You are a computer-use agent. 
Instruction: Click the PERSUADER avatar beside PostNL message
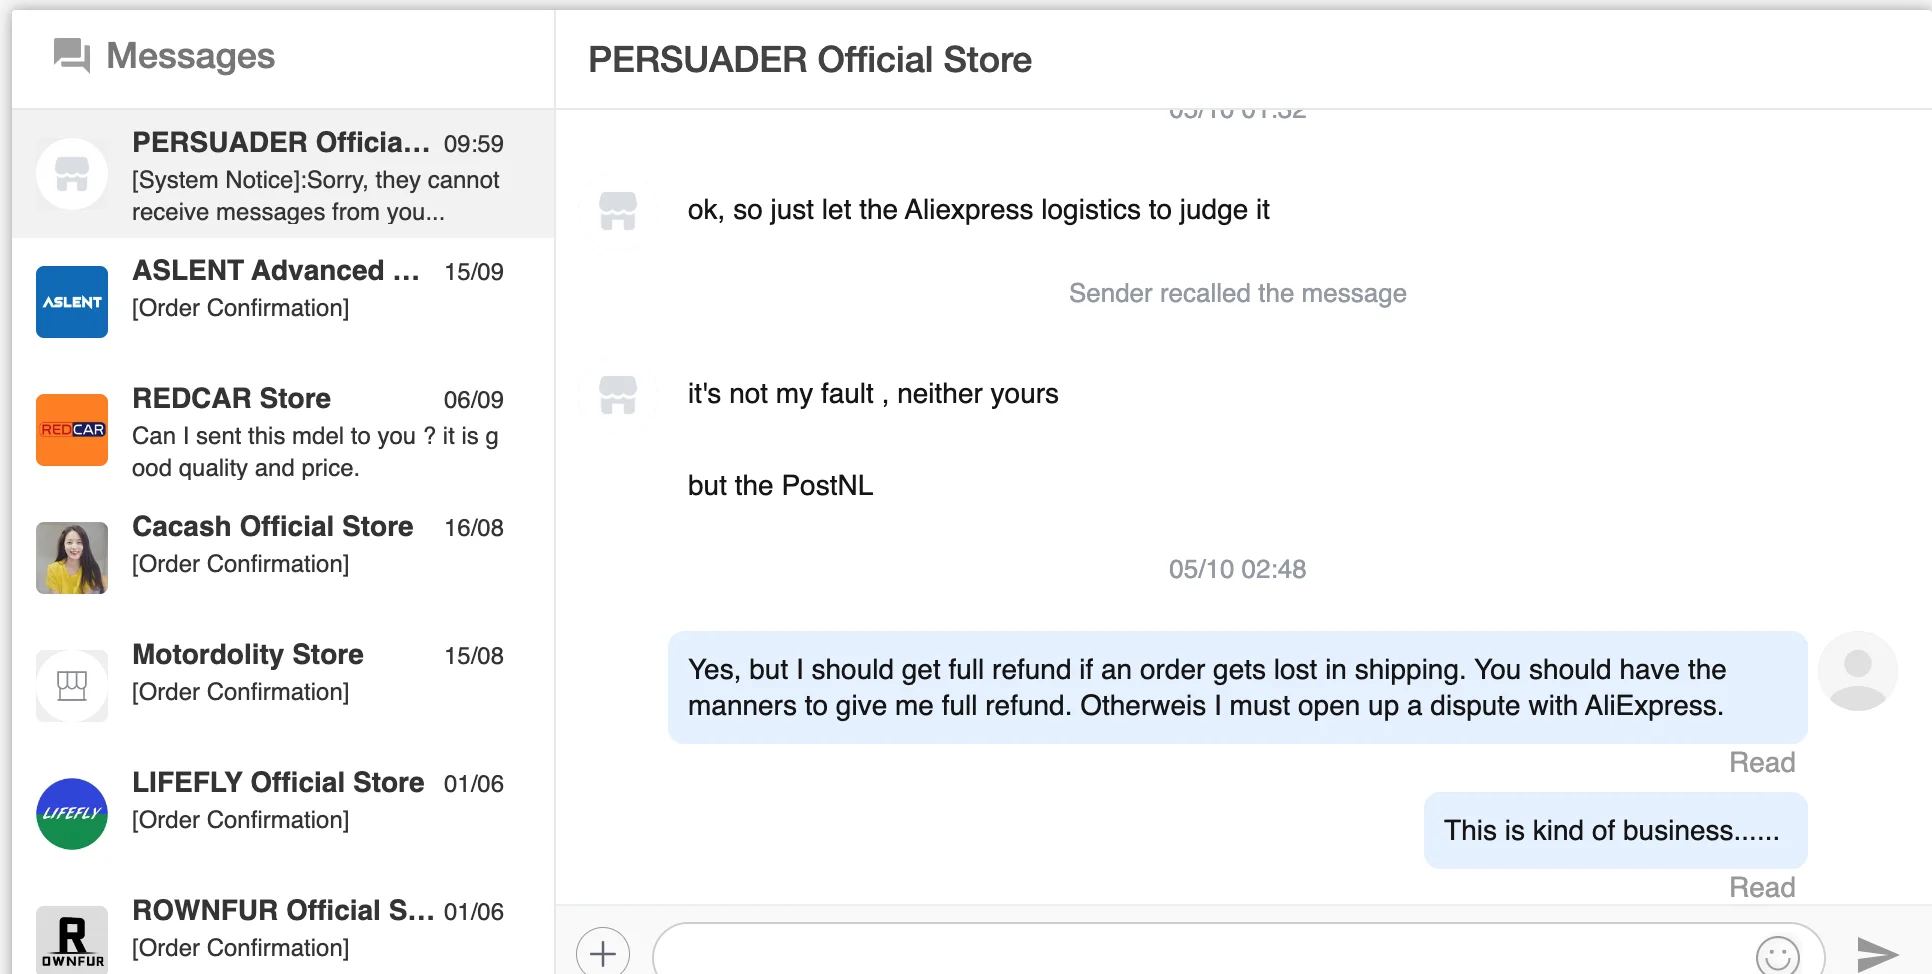(618, 395)
